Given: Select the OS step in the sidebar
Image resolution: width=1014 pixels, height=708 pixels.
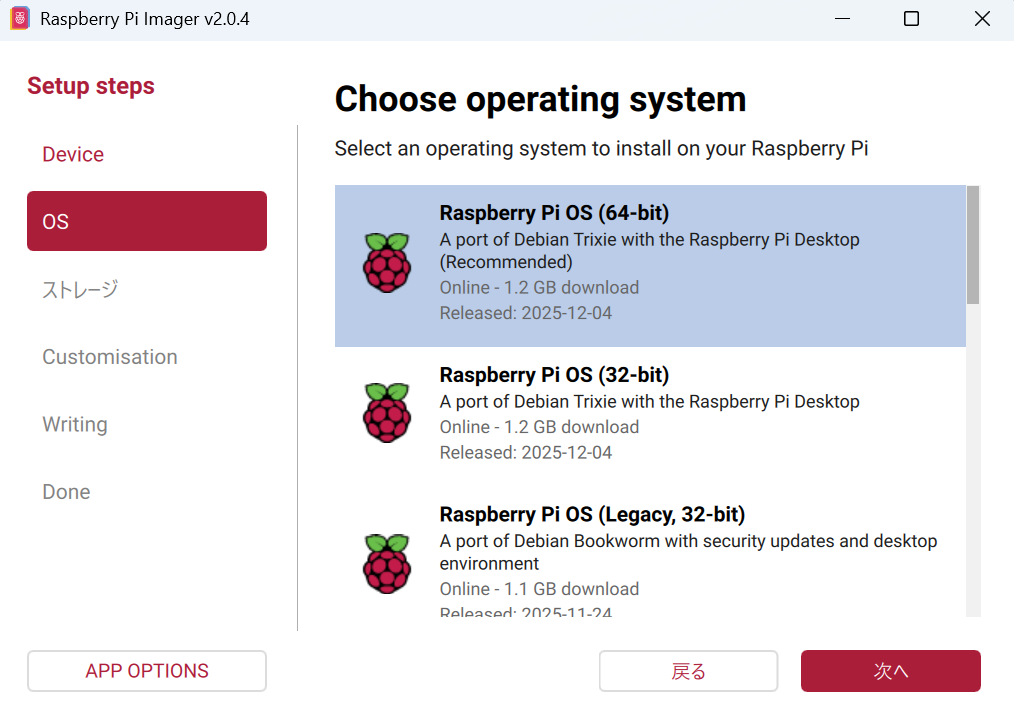Looking at the screenshot, I should [x=147, y=221].
